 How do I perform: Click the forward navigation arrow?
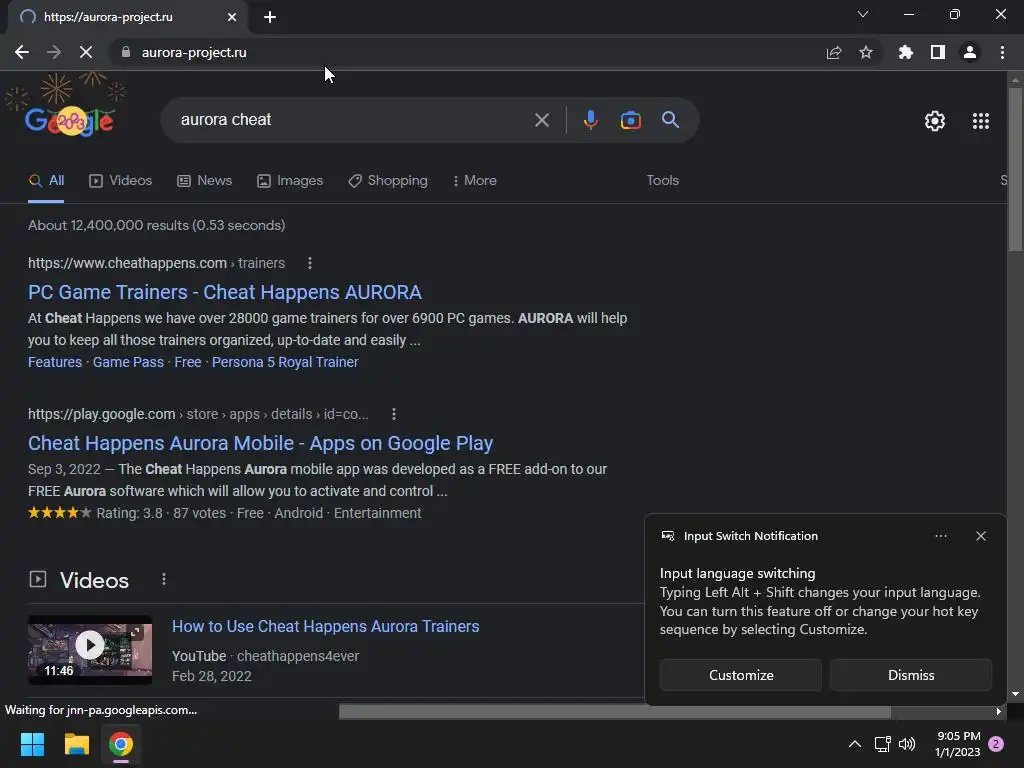pyautogui.click(x=54, y=52)
